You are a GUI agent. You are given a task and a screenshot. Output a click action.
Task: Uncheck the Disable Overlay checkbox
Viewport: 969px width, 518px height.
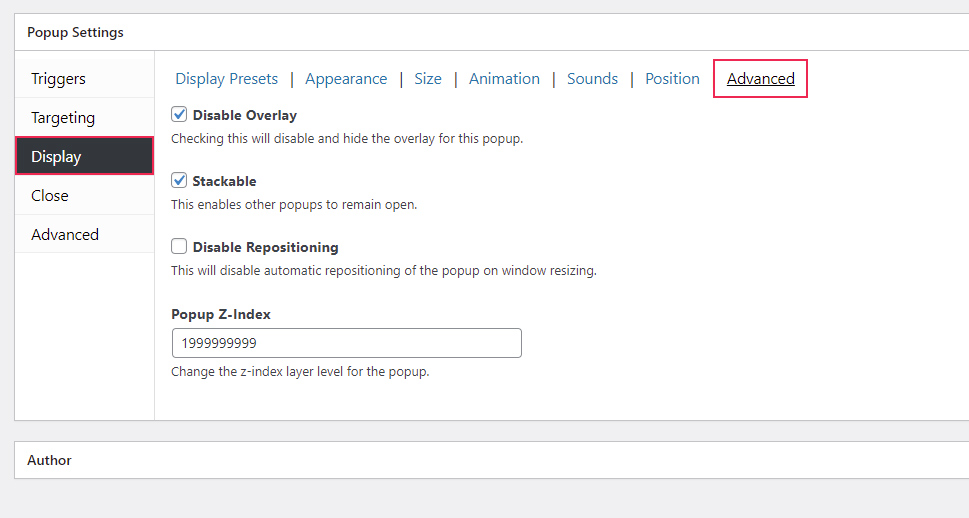(x=179, y=114)
